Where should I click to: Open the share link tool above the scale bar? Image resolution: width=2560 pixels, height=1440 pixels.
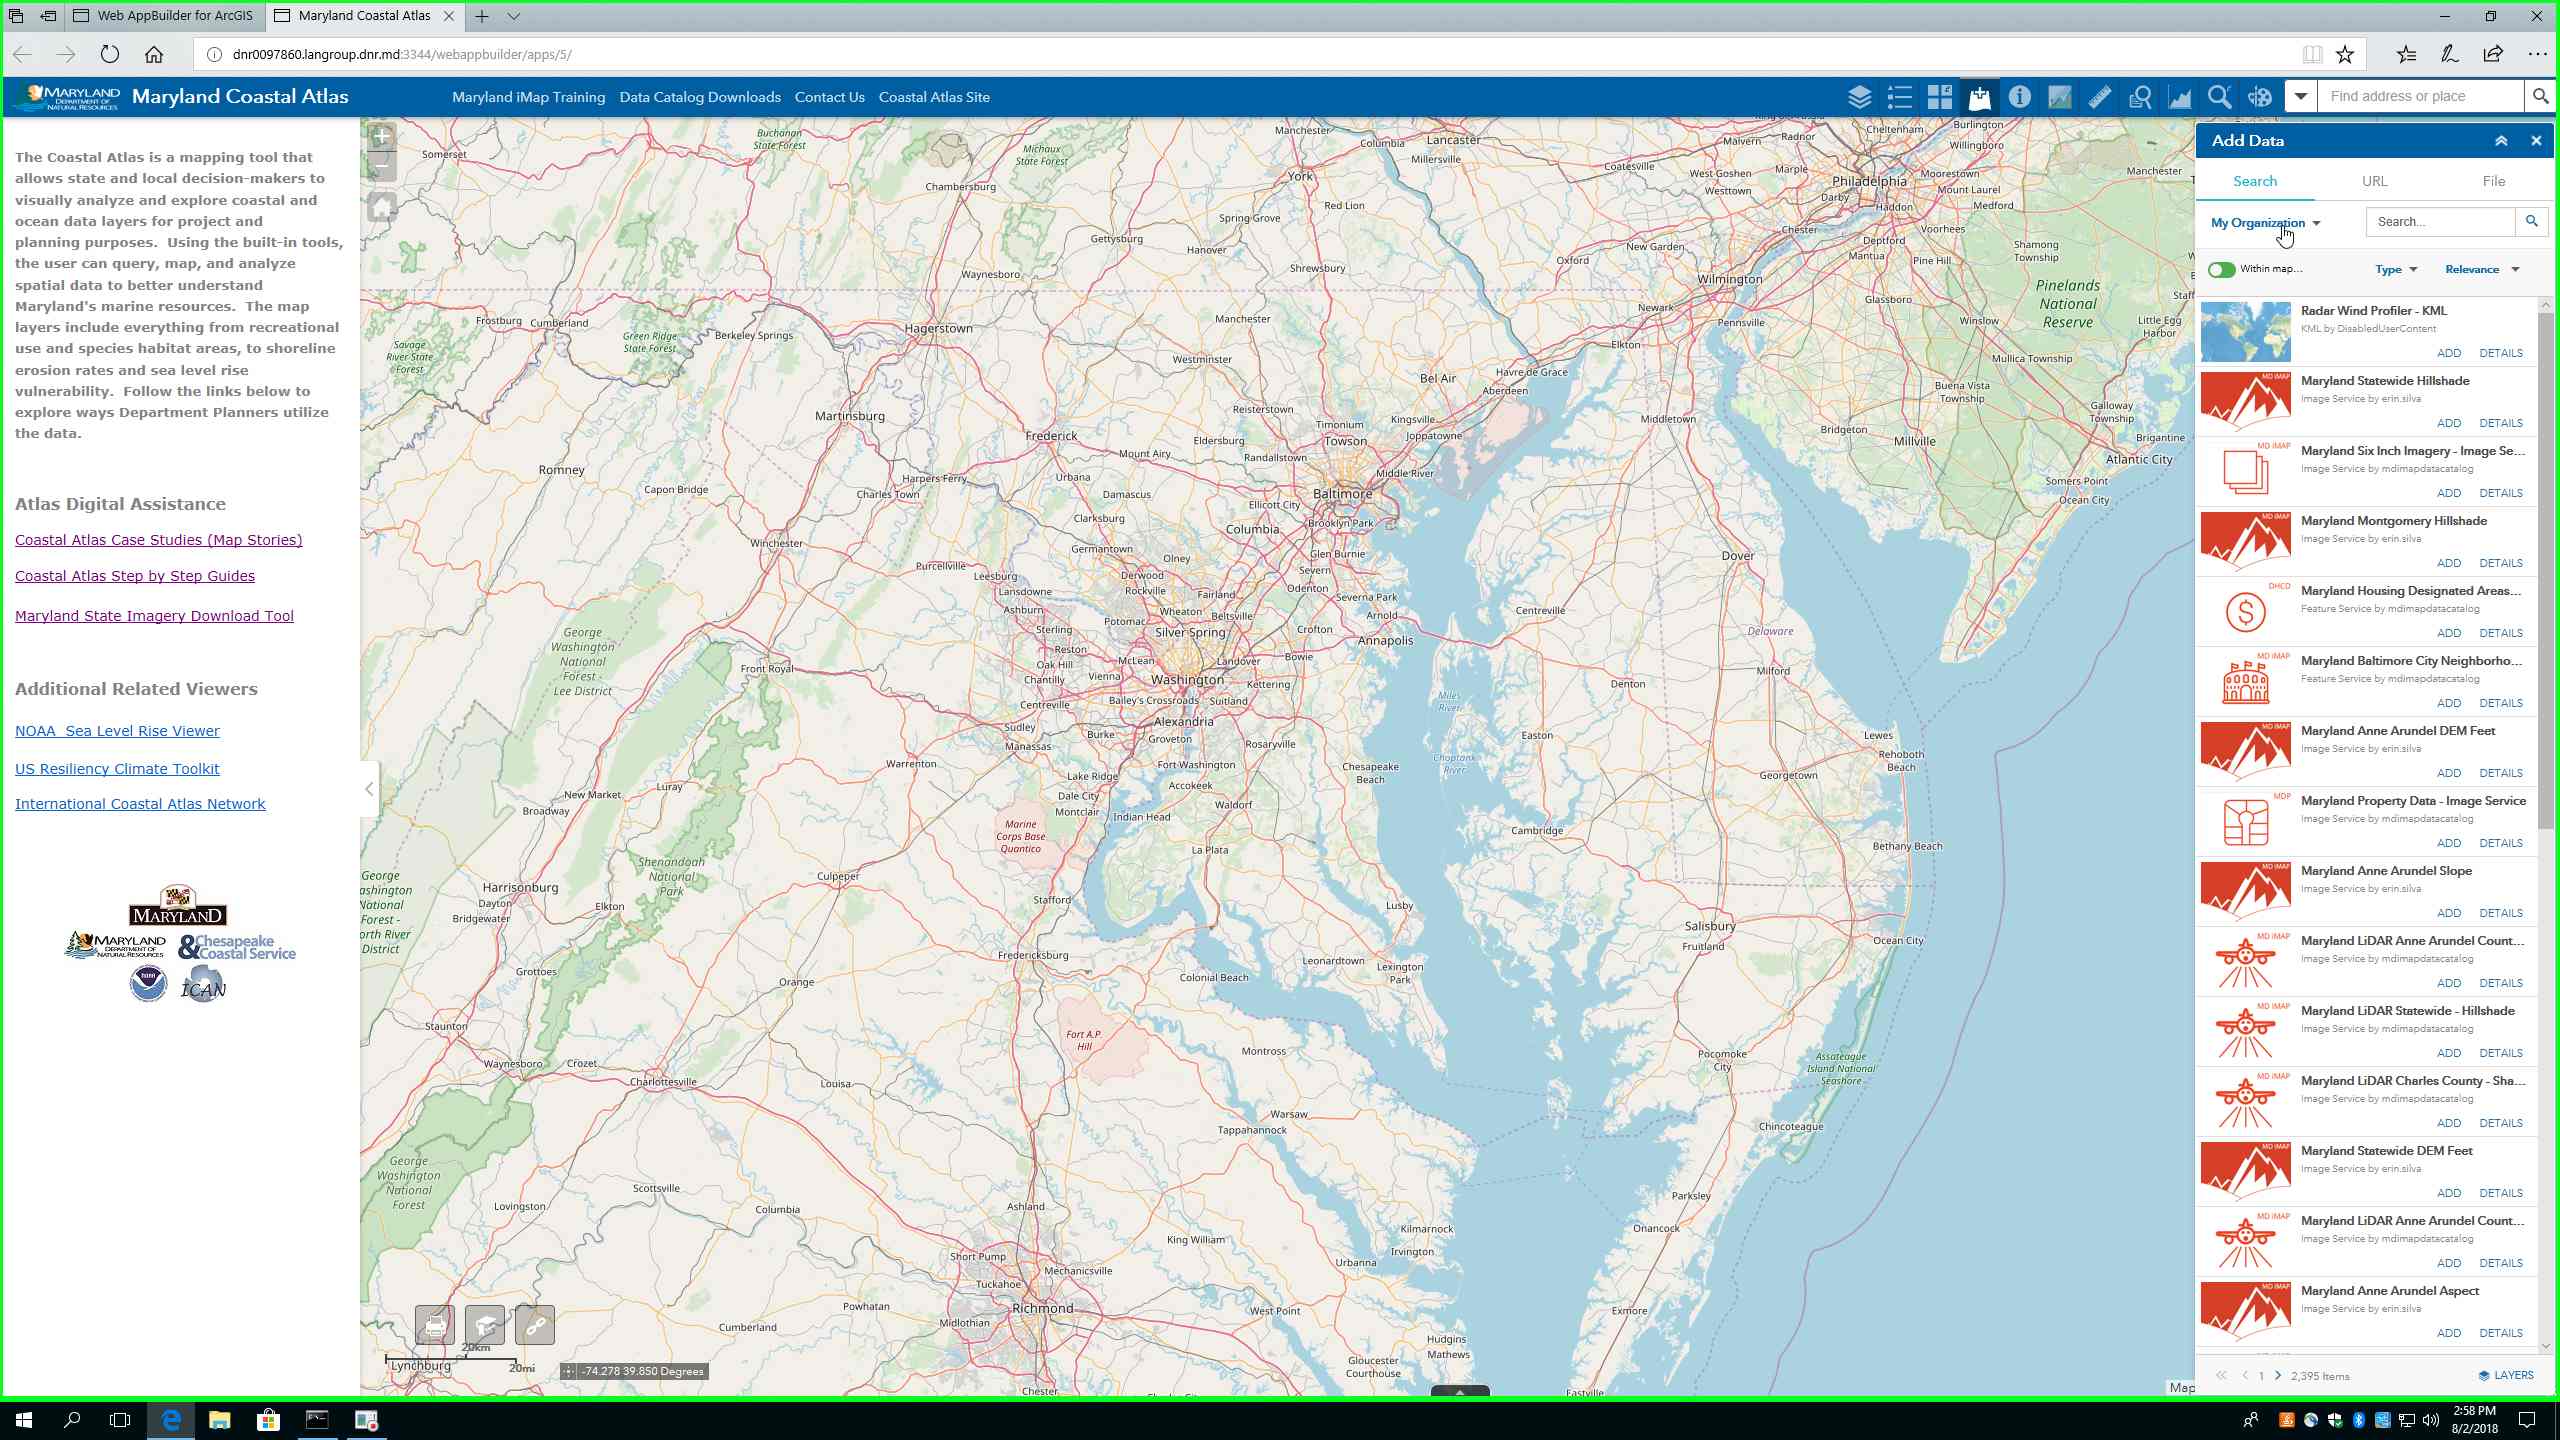[x=535, y=1325]
